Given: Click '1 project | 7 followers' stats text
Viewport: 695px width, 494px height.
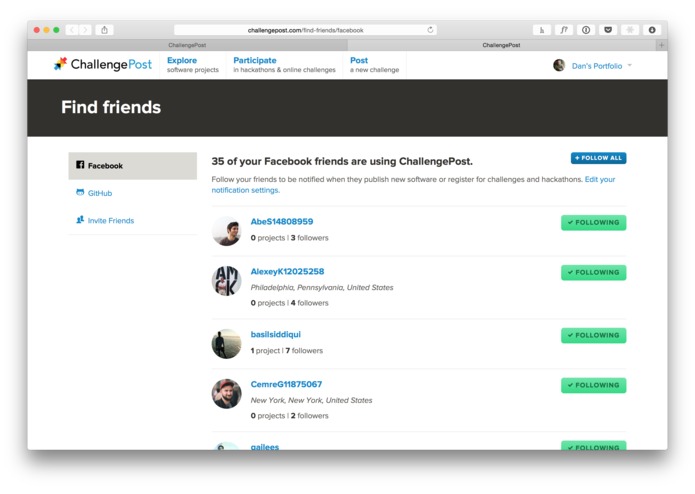Looking at the screenshot, I should tap(287, 351).
